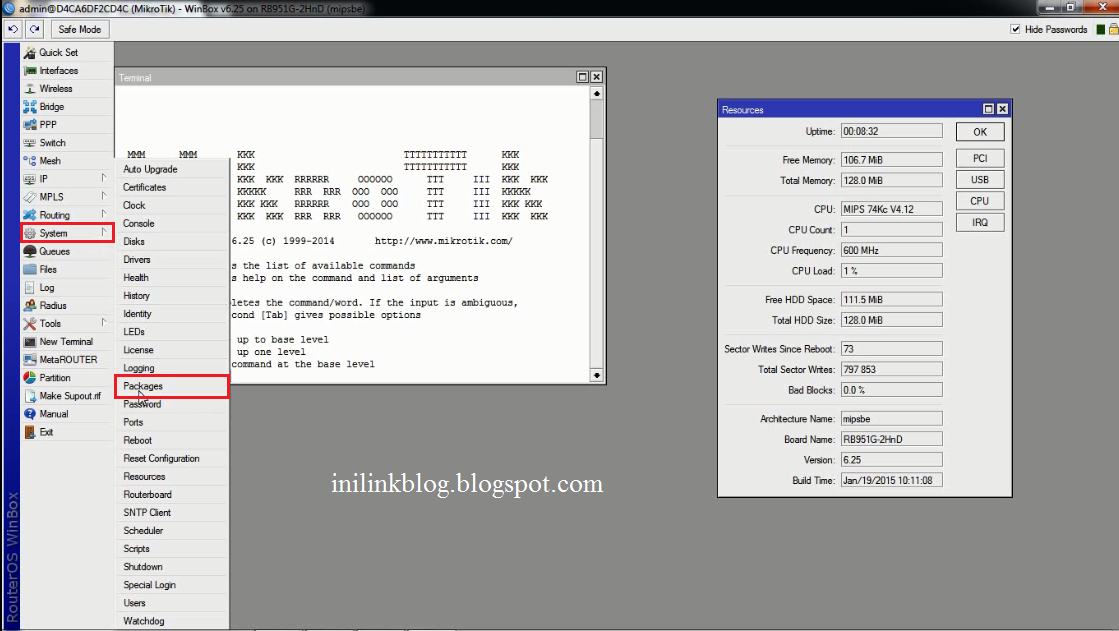Screen dimensions: 1119x631
Task: Click the WinBox title bar app icon
Action: pos(9,9)
